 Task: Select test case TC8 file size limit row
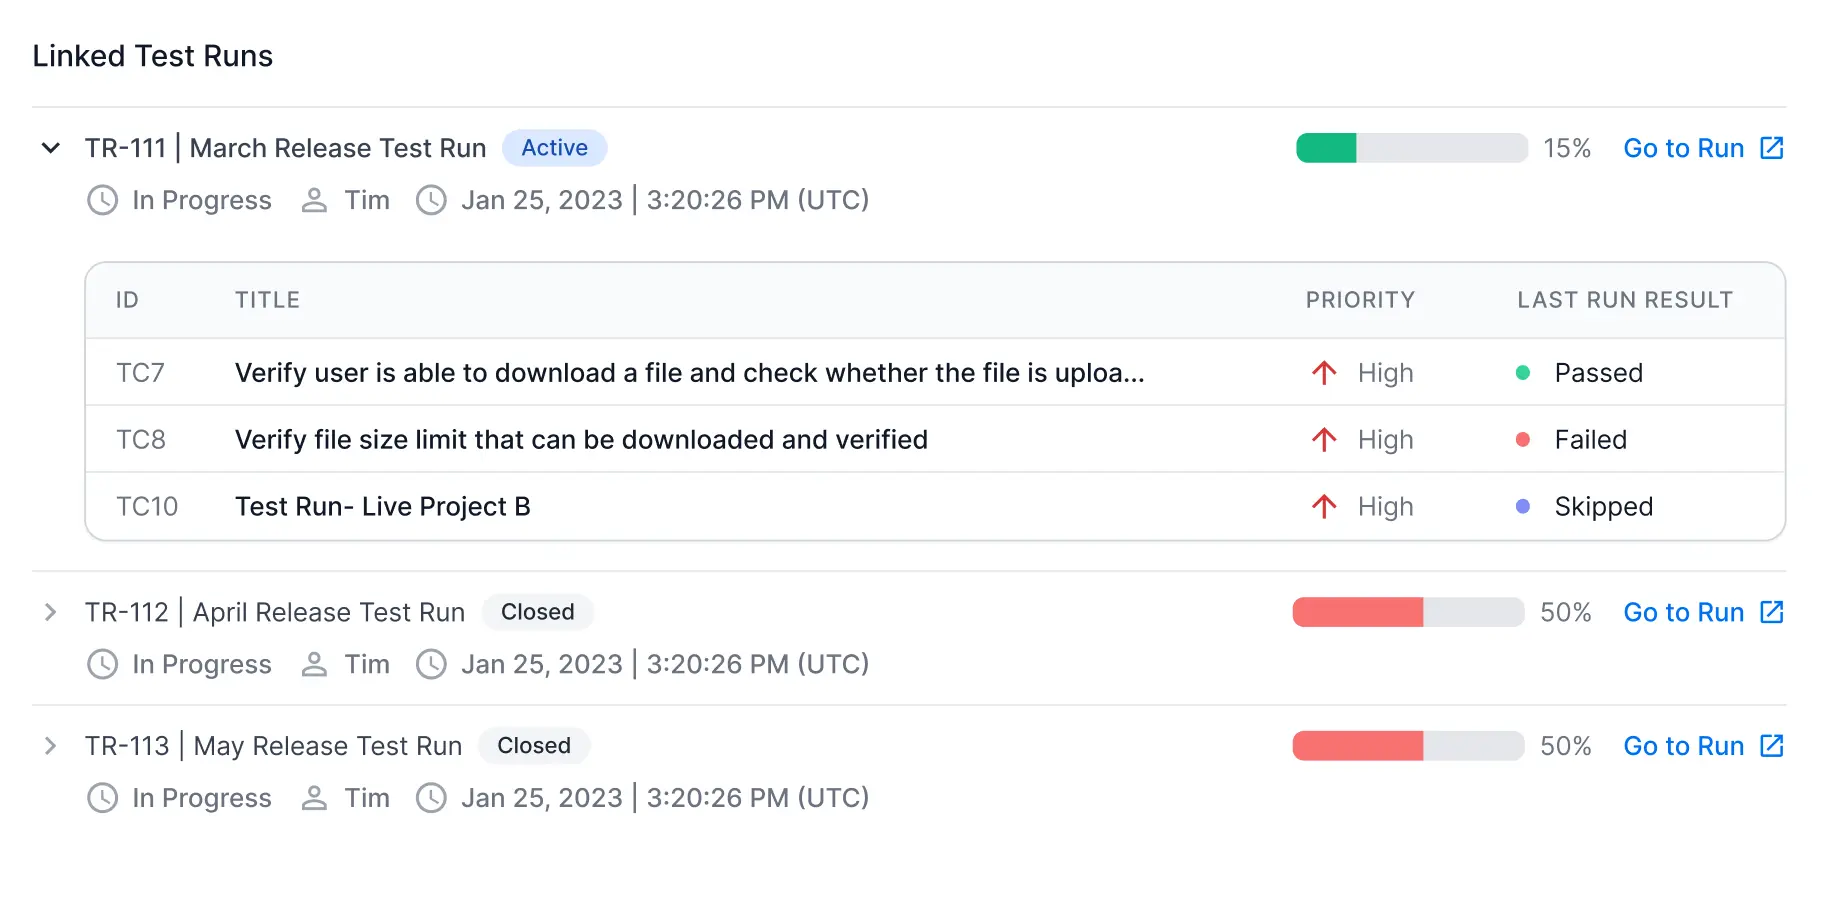[581, 440]
